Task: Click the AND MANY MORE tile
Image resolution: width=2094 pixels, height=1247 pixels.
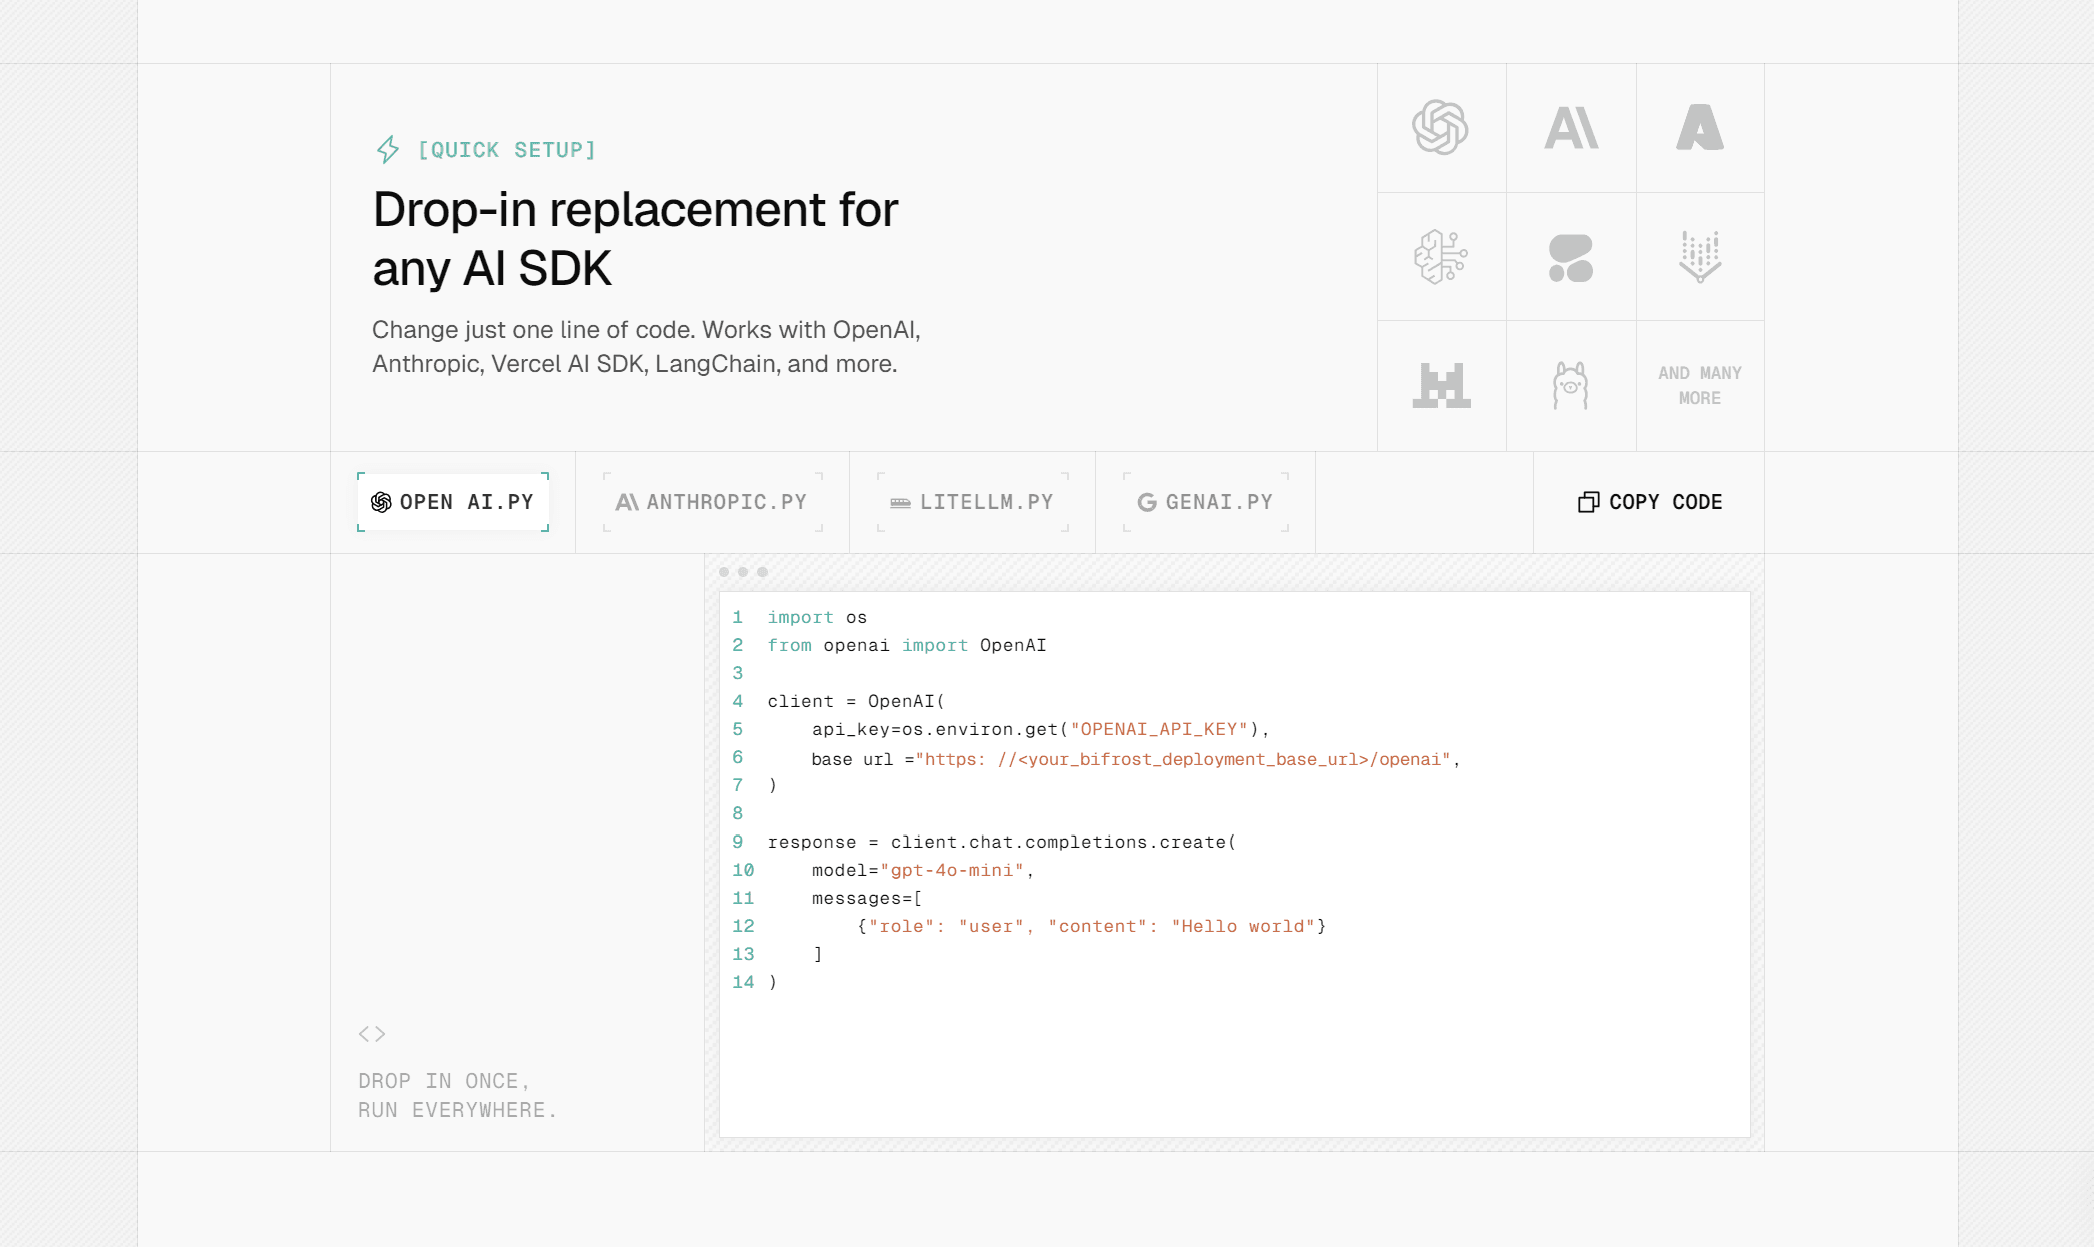Action: pyautogui.click(x=1700, y=385)
